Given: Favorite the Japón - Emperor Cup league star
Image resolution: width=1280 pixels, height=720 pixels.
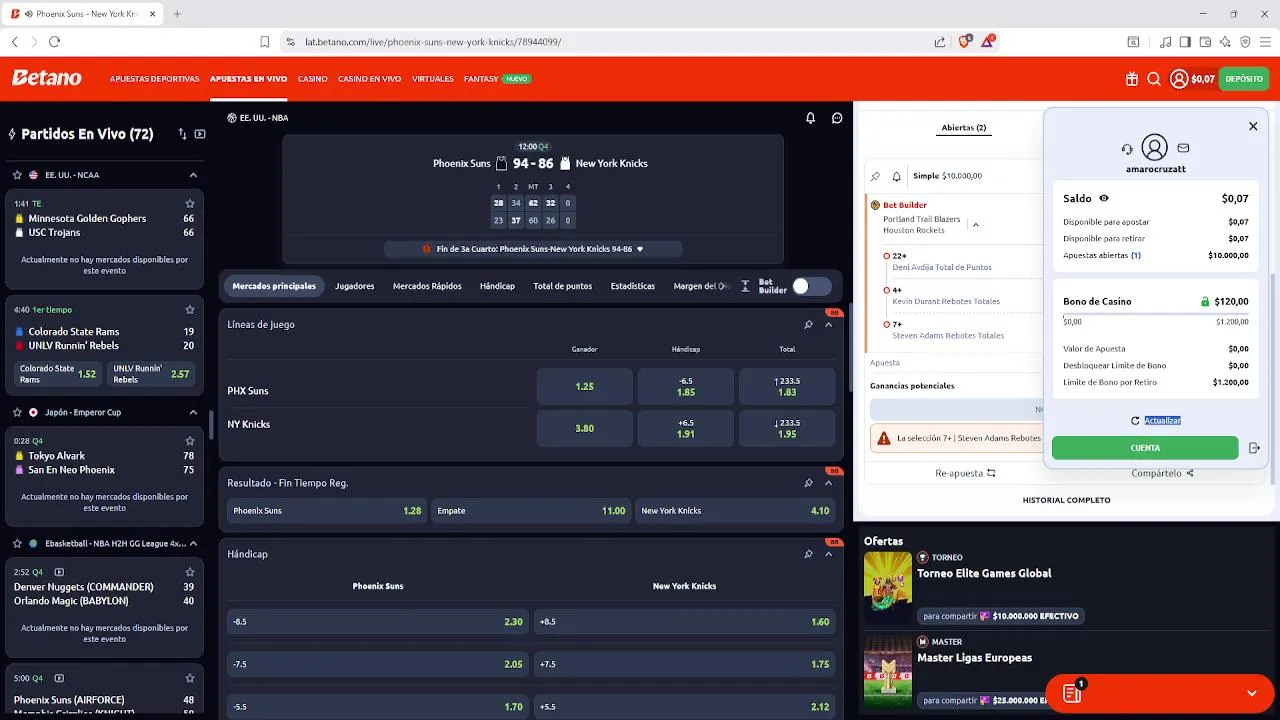Looking at the screenshot, I should coord(17,412).
